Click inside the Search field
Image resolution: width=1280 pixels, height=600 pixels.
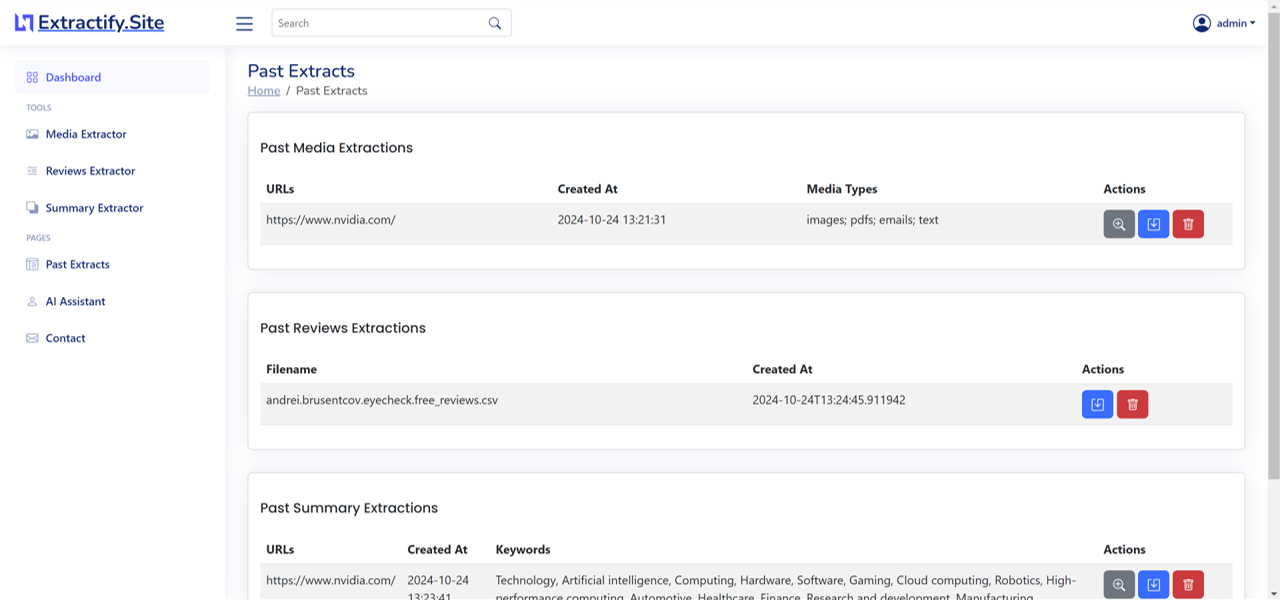coord(380,22)
